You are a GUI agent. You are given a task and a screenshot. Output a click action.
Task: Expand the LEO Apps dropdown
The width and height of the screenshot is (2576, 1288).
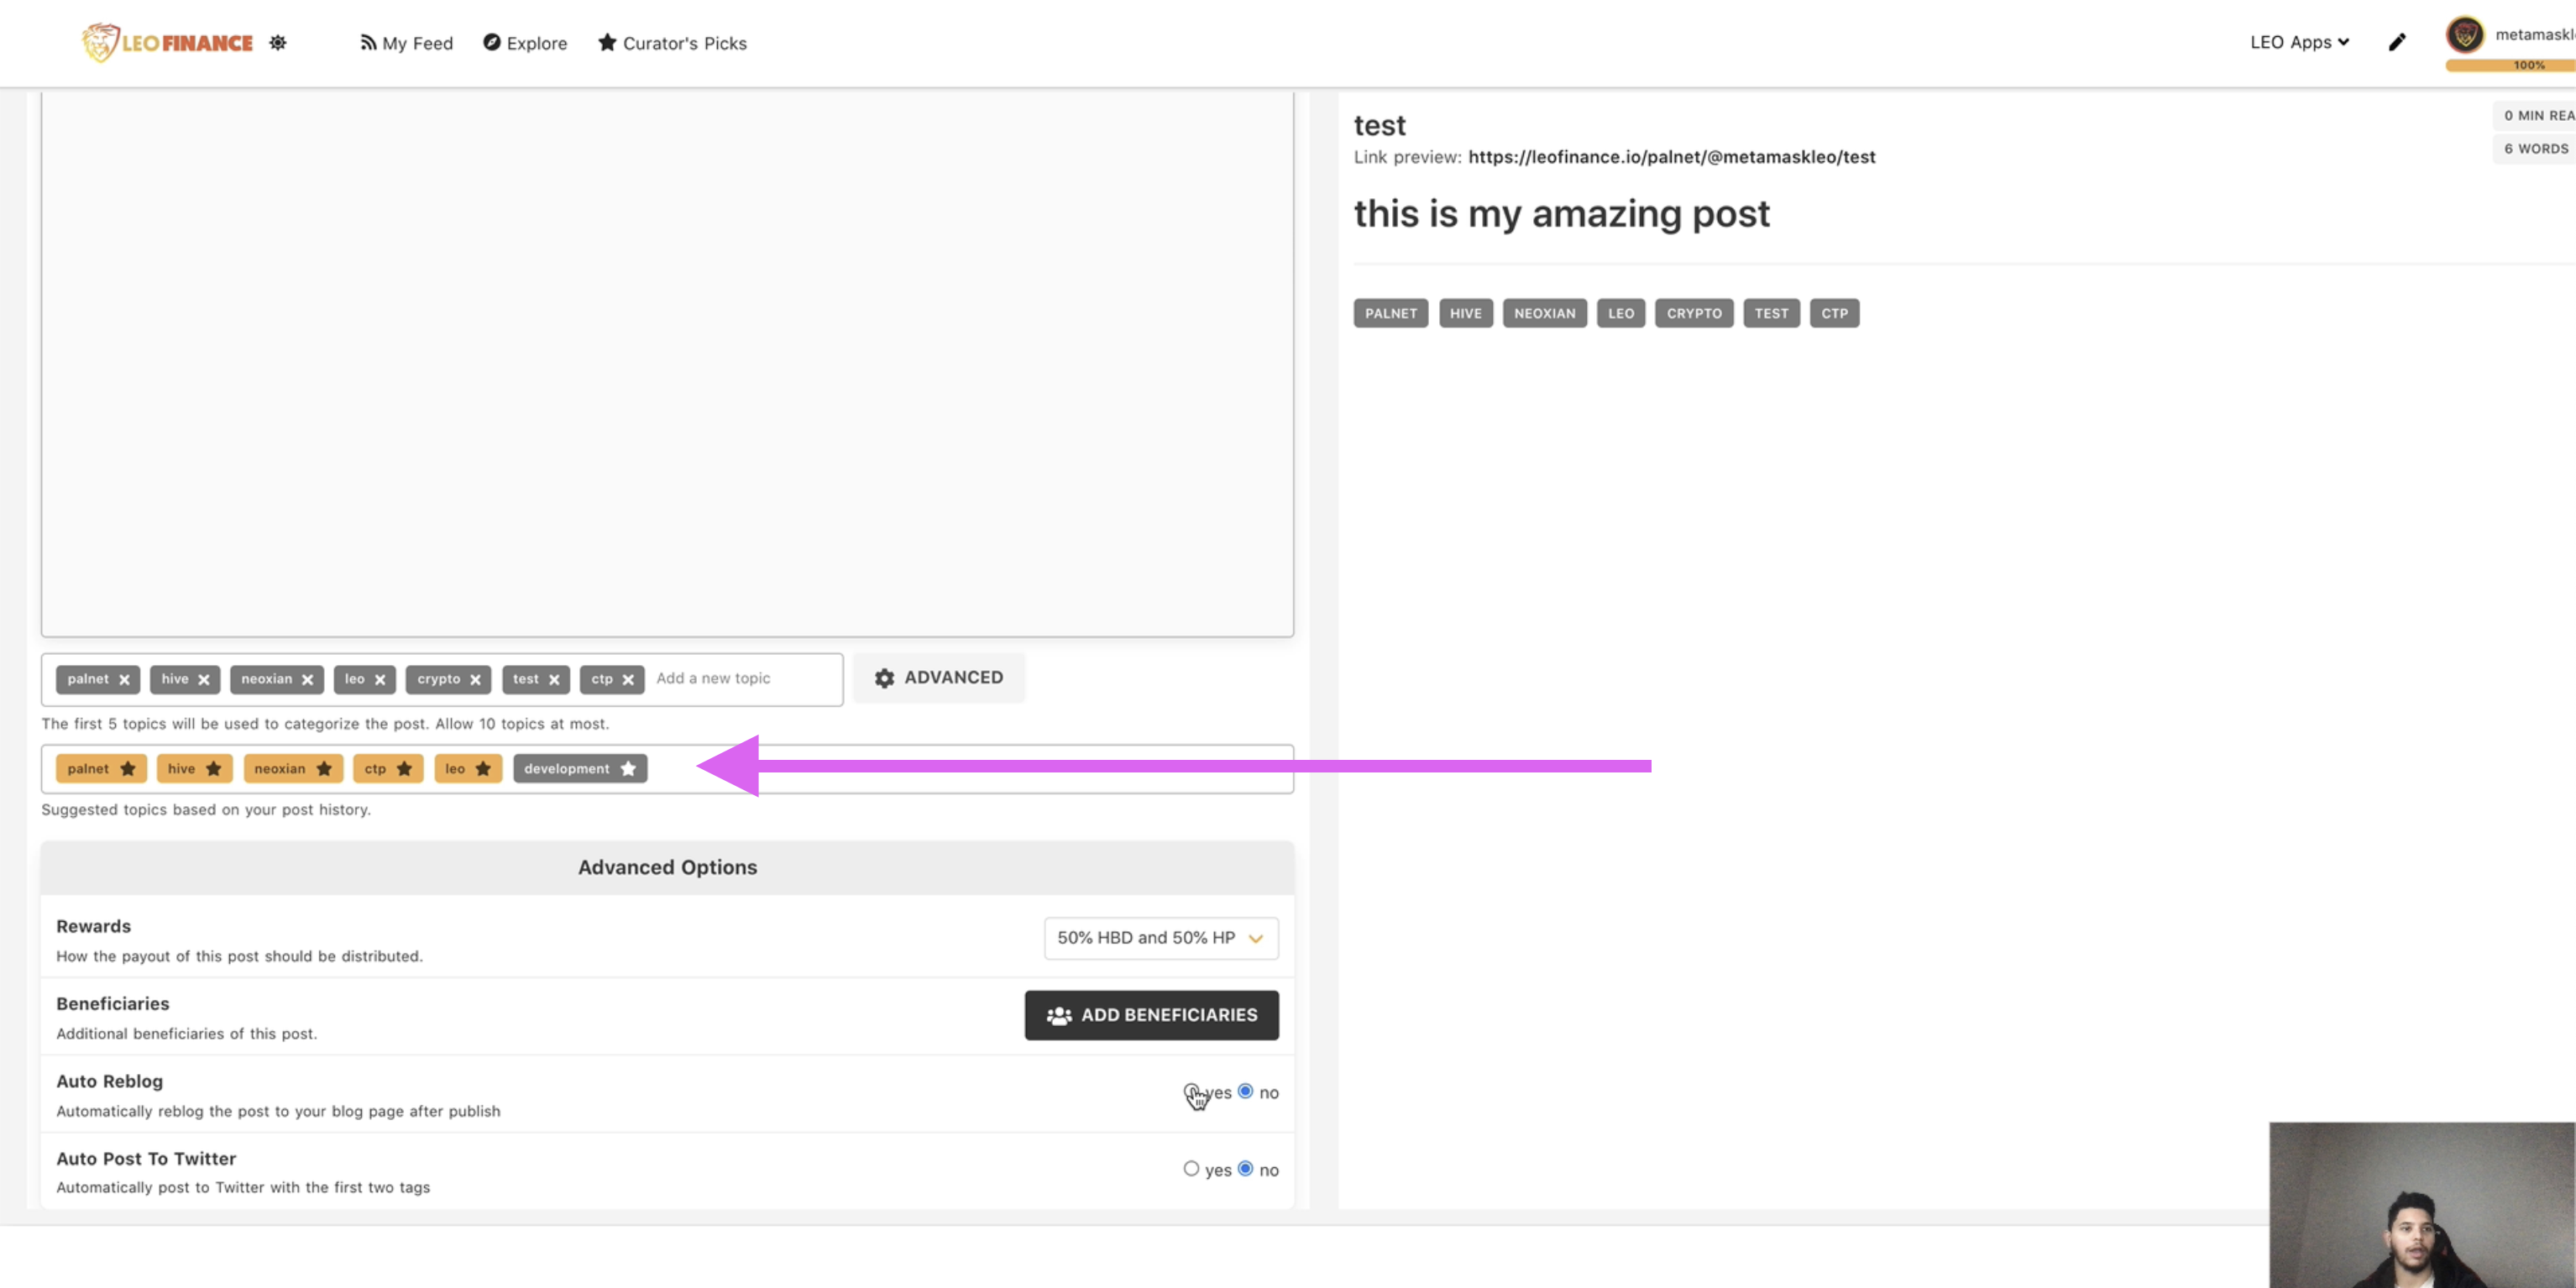[2299, 42]
